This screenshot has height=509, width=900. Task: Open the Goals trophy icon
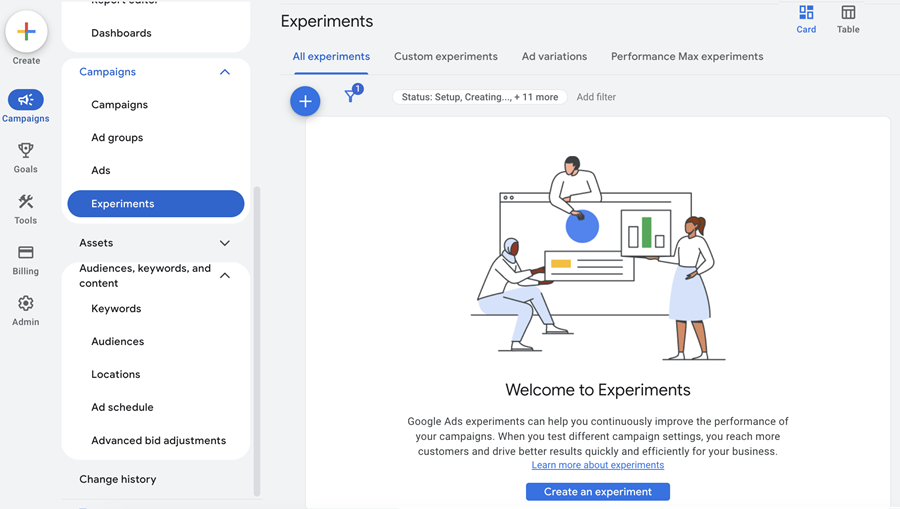(26, 150)
